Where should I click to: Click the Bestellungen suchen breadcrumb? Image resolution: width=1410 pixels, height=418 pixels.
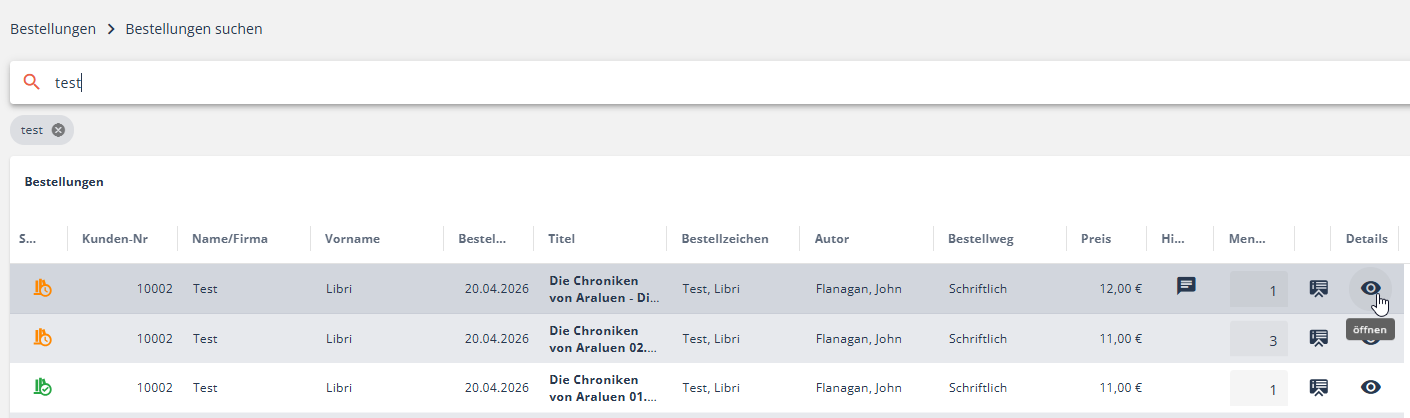click(x=194, y=29)
